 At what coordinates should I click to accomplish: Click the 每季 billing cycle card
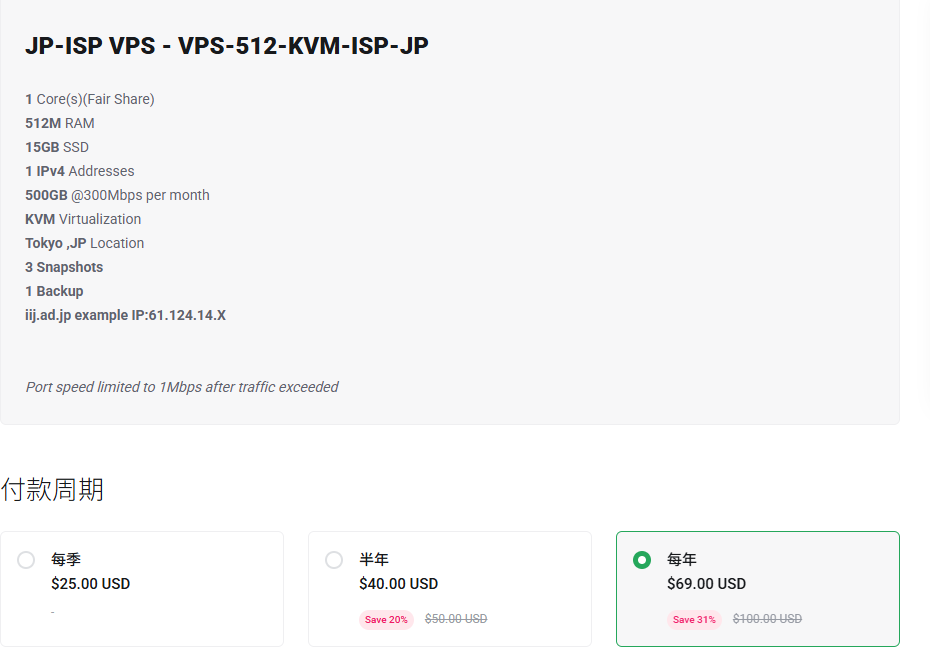(142, 589)
